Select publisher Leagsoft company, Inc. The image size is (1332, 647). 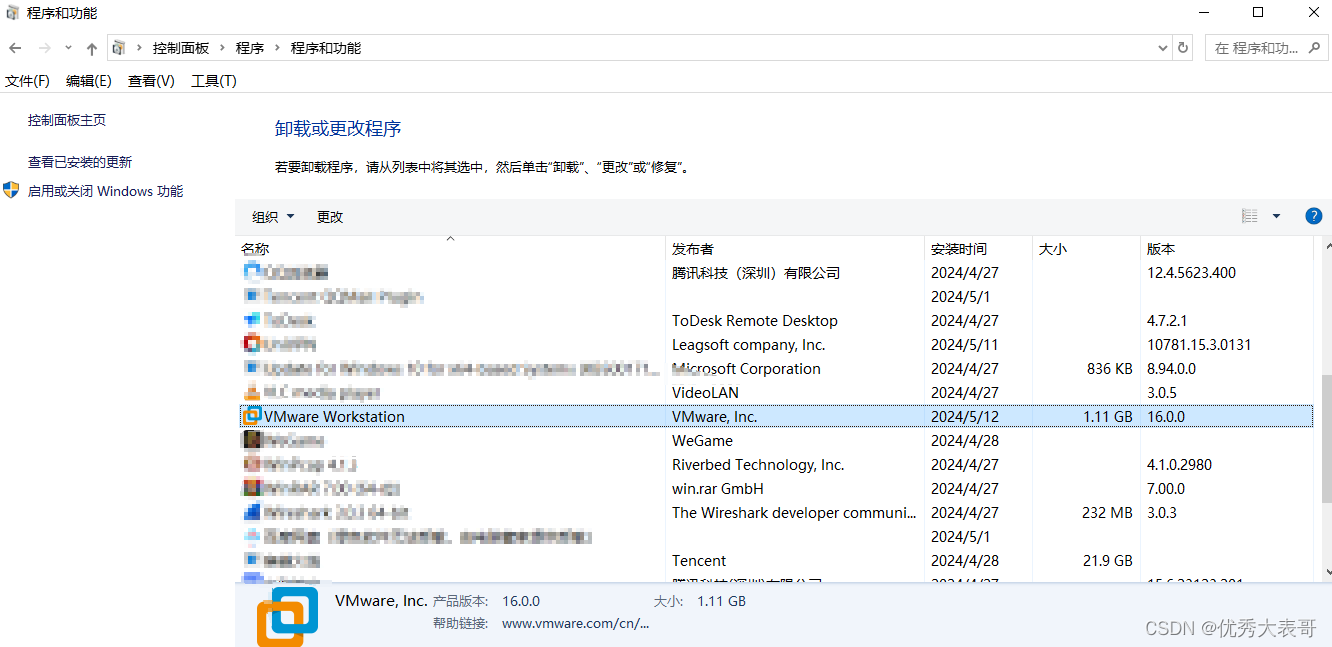pyautogui.click(x=749, y=345)
